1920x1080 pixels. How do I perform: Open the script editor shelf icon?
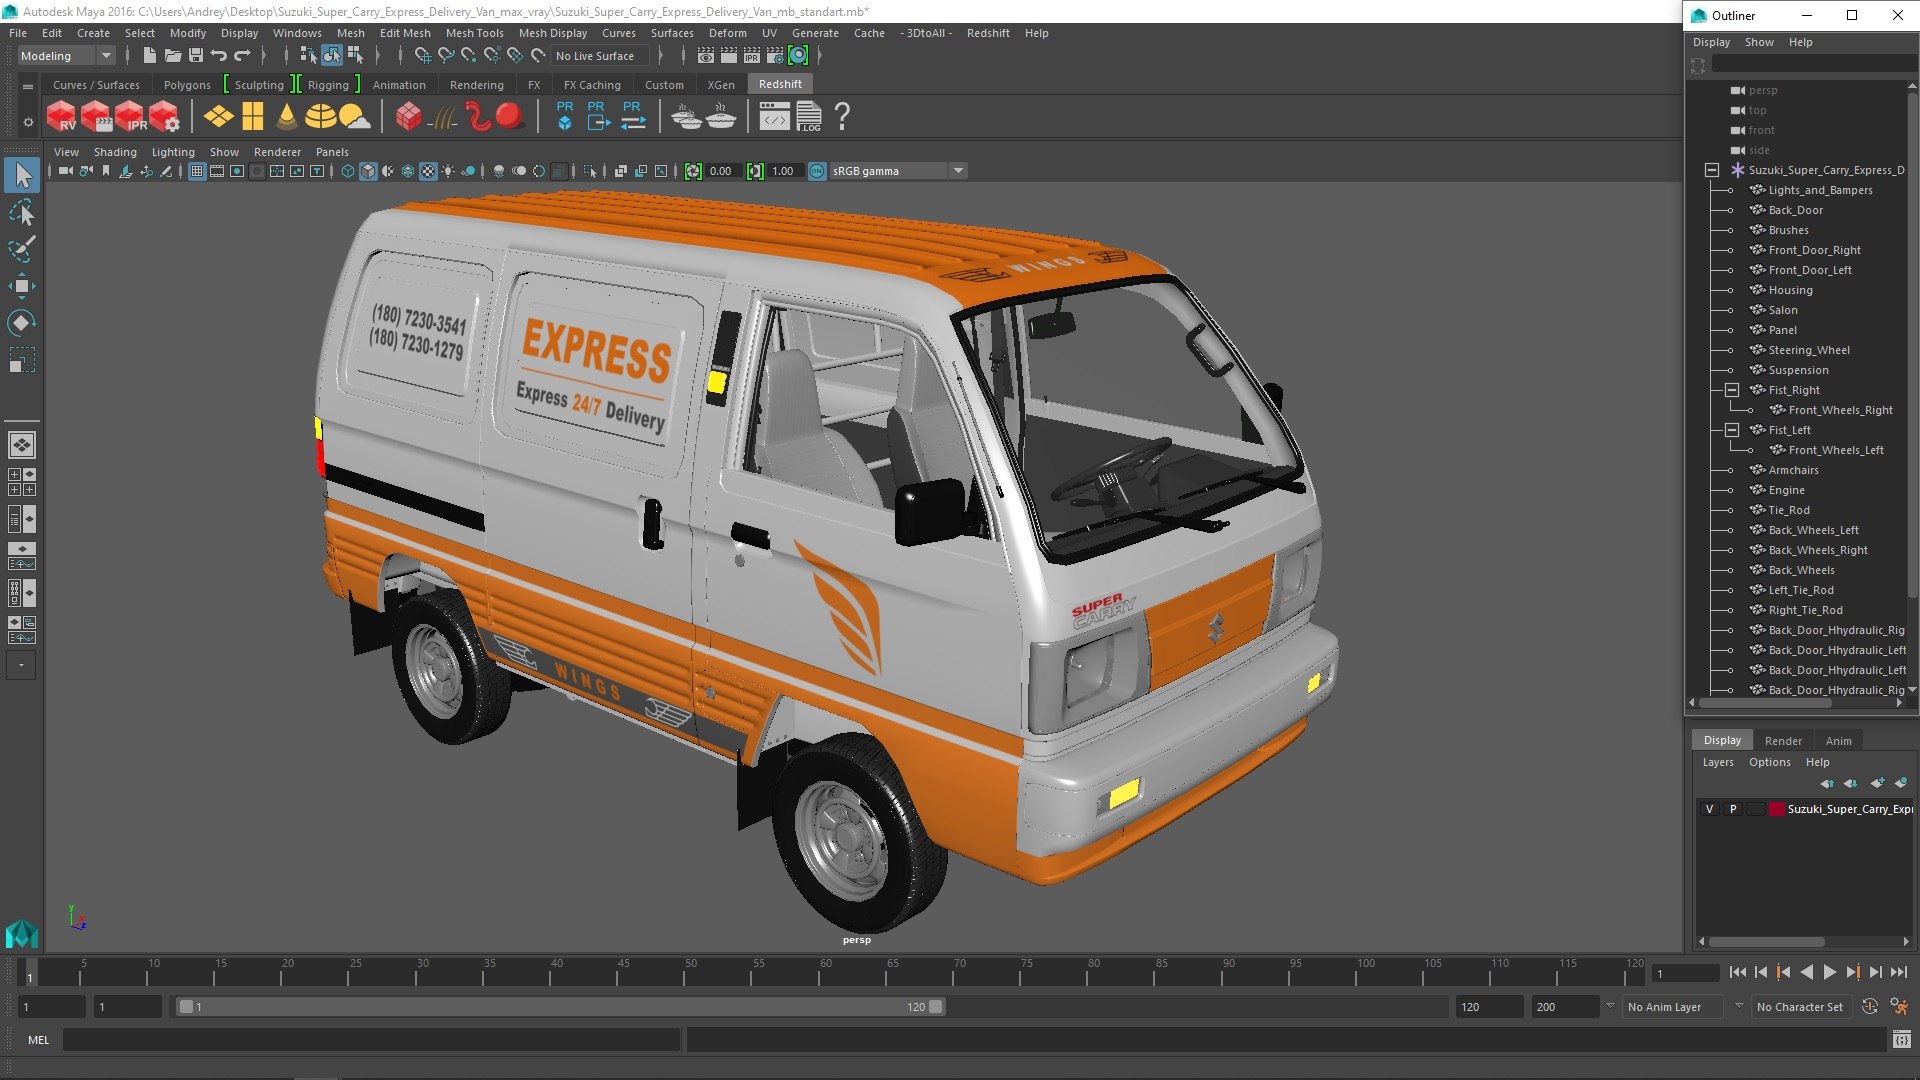pos(774,117)
